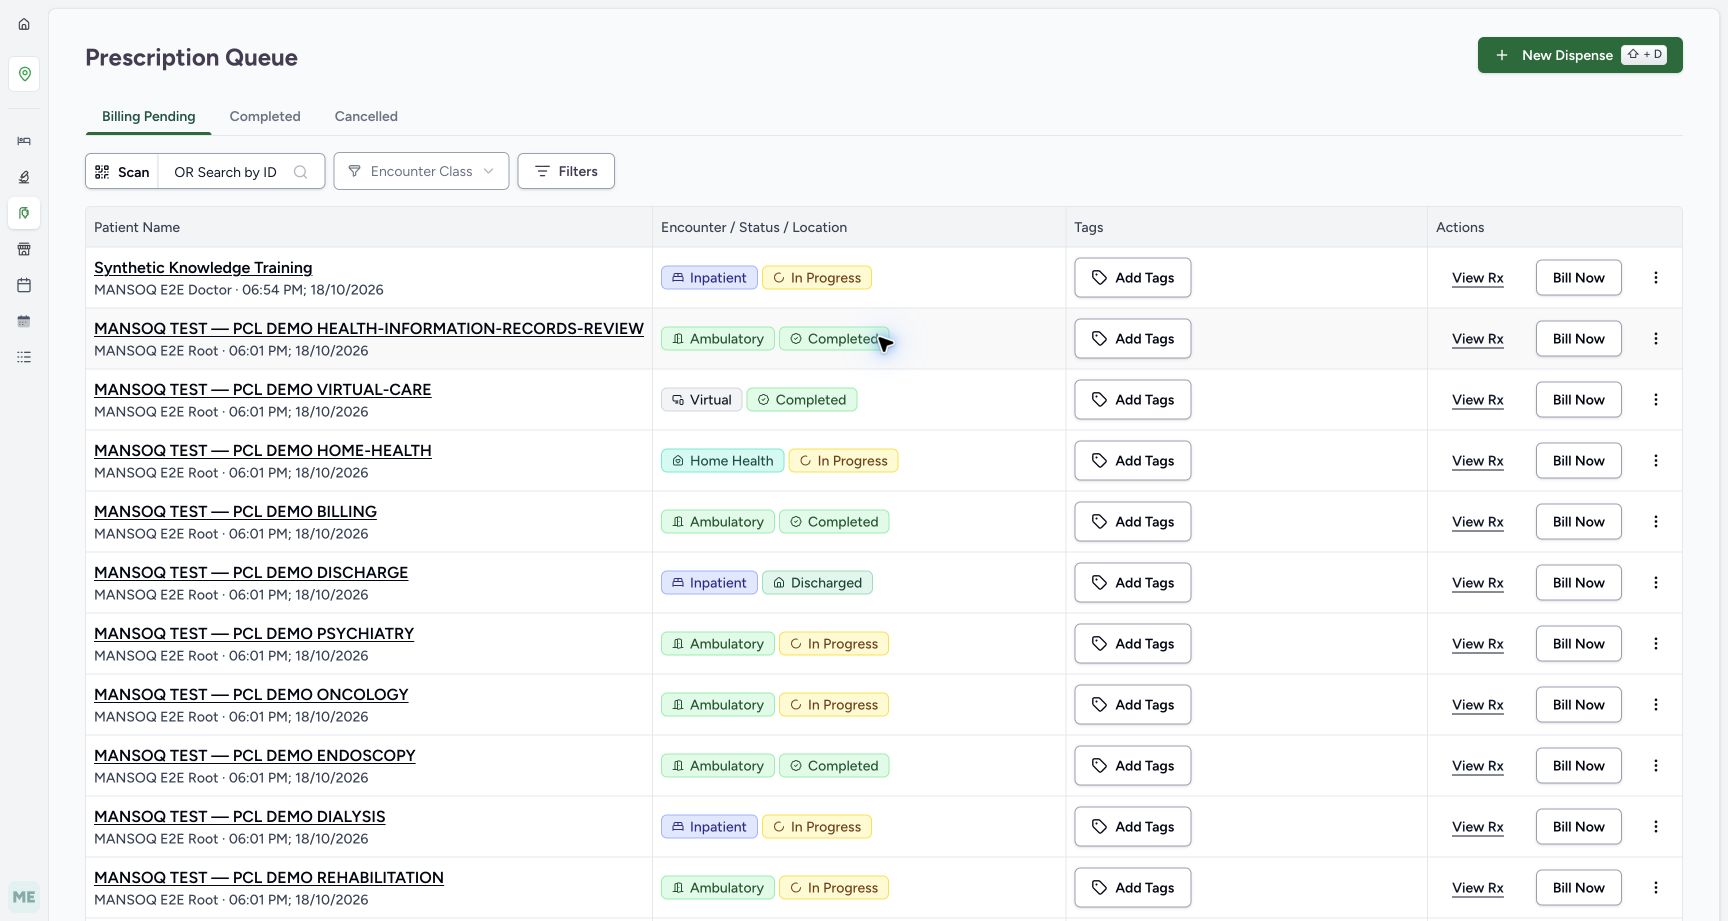This screenshot has height=921, width=1728.
Task: Click the Home Health encounter badge
Action: click(722, 461)
